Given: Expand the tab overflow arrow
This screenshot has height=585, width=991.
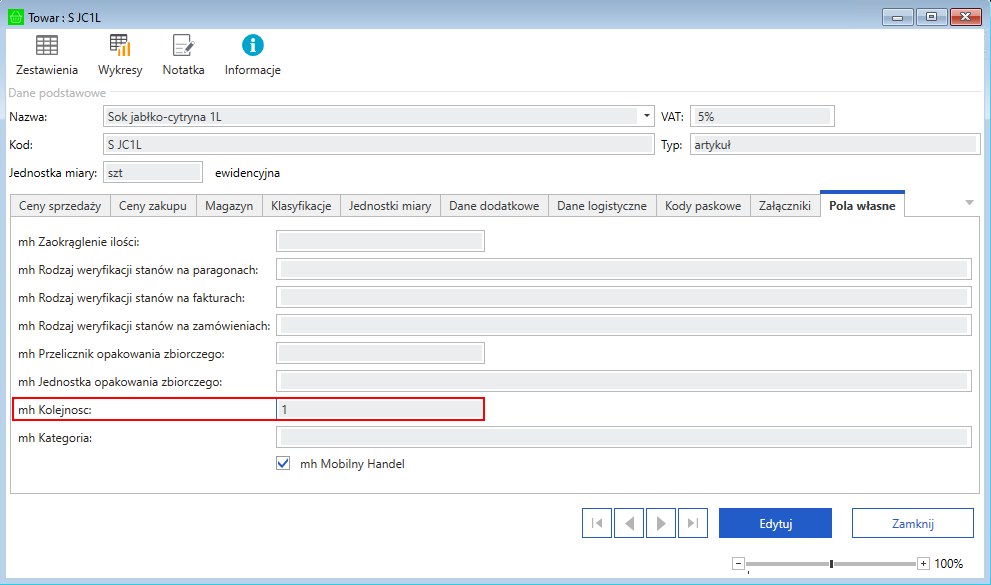Looking at the screenshot, I should pyautogui.click(x=968, y=203).
